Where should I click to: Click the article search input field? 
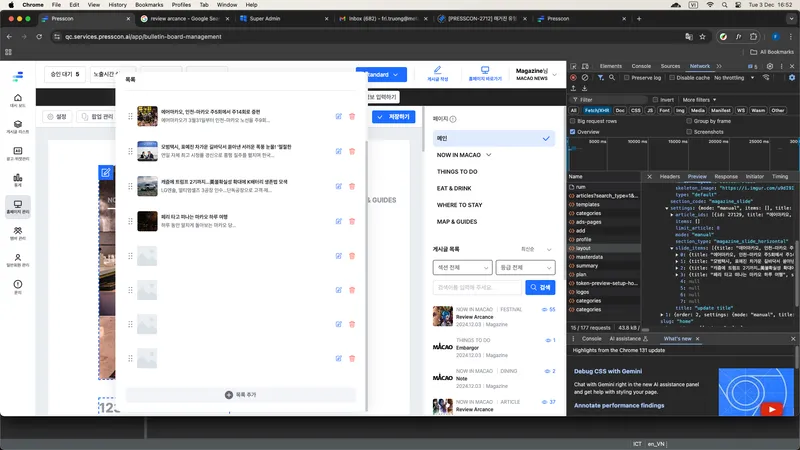pyautogui.click(x=477, y=287)
